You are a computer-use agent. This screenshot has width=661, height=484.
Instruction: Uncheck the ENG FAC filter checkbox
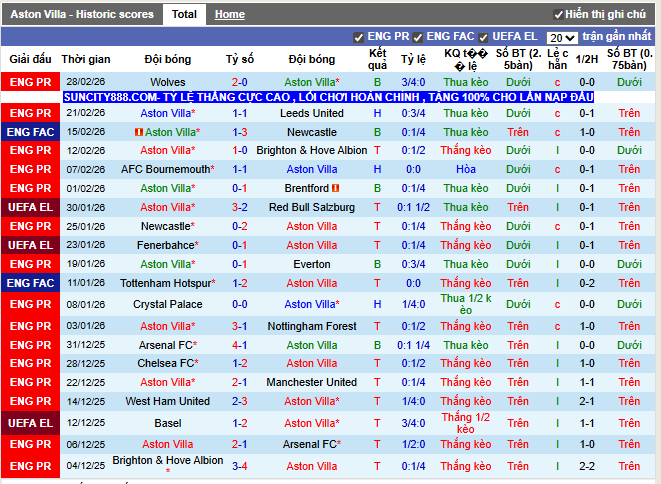(418, 38)
